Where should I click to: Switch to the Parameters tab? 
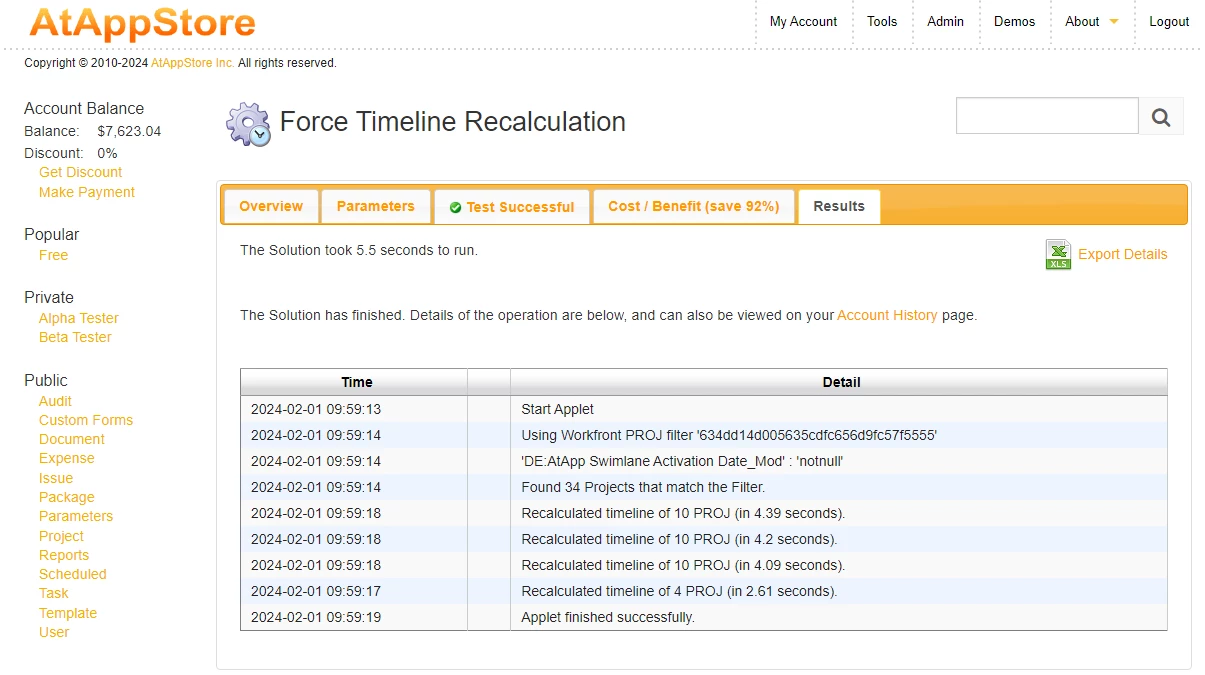pos(376,206)
